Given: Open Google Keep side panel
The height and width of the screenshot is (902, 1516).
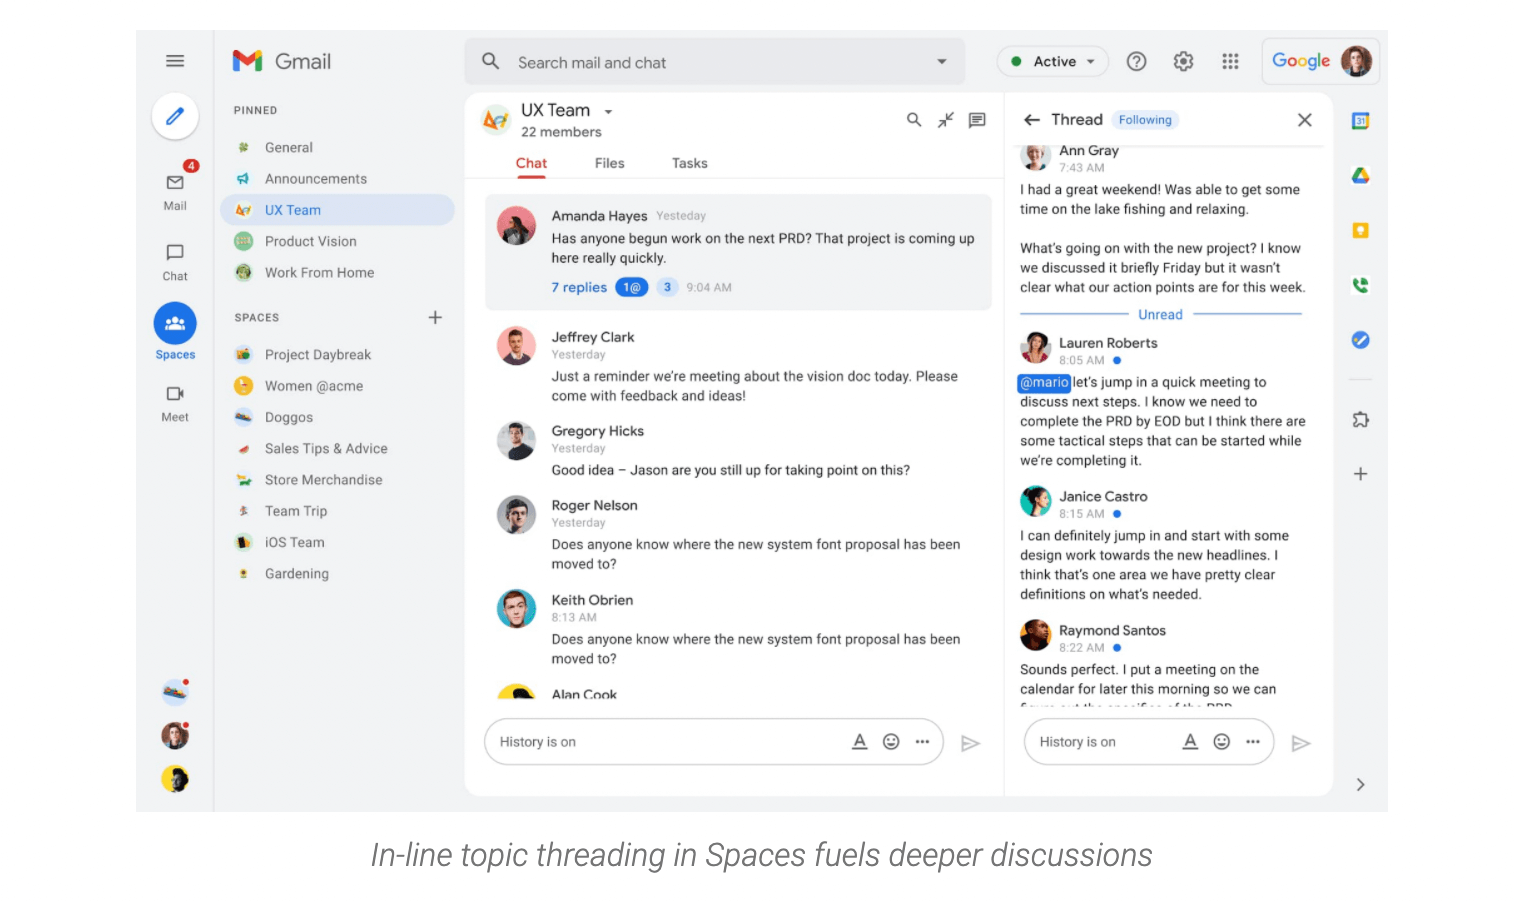Looking at the screenshot, I should 1360,230.
